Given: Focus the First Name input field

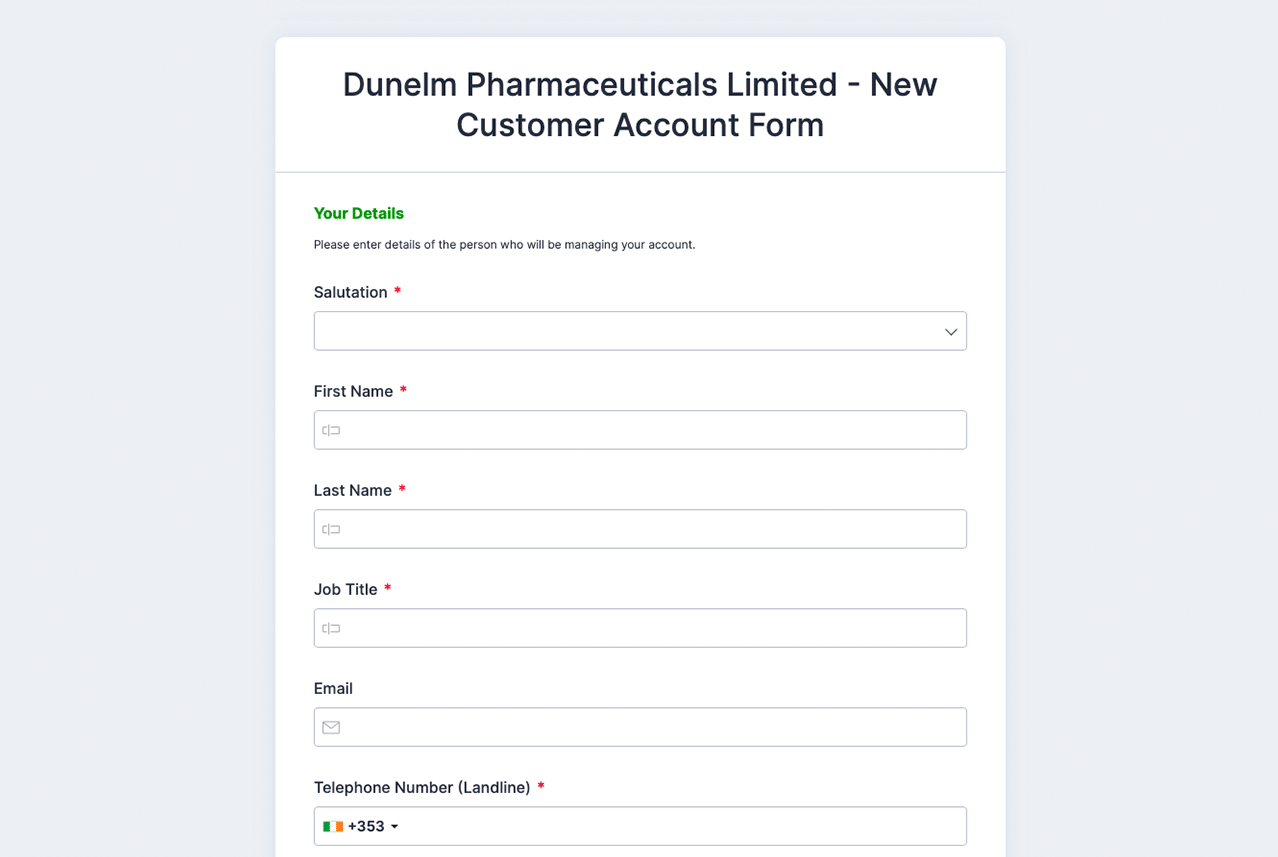Looking at the screenshot, I should 650,430.
